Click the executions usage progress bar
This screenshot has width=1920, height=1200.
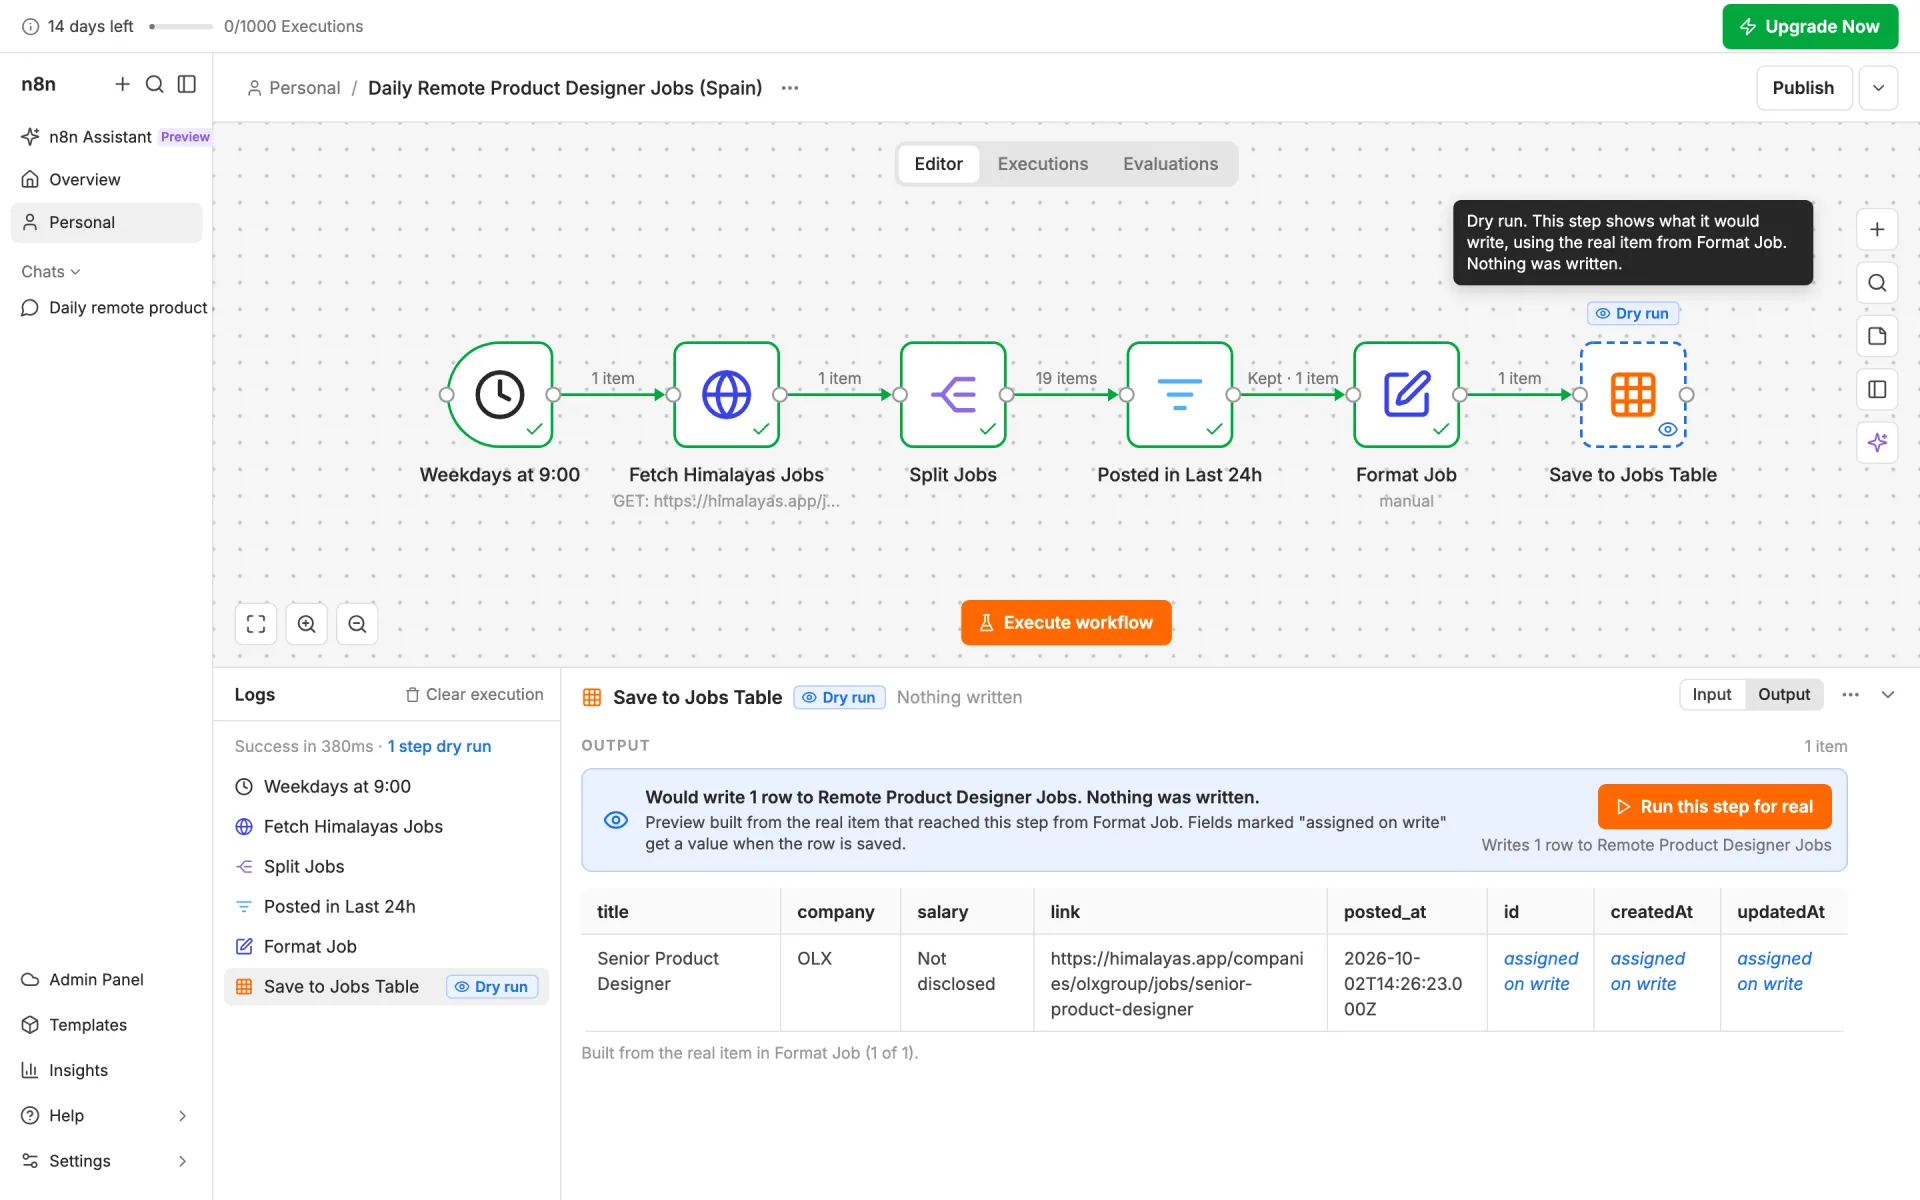pyautogui.click(x=181, y=27)
